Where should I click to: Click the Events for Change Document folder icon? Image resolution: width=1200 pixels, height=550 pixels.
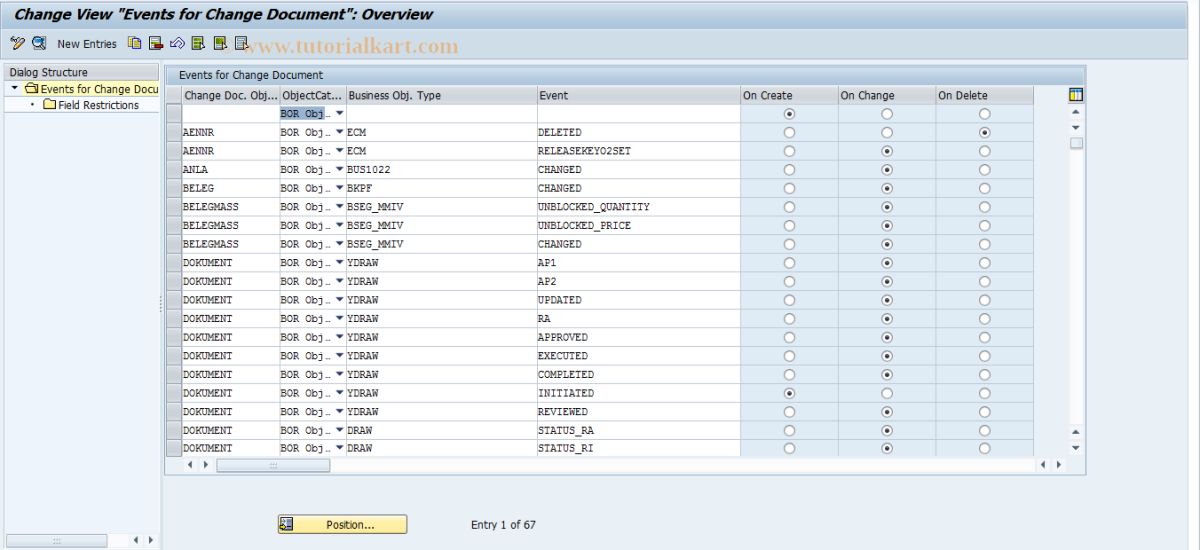pos(32,89)
